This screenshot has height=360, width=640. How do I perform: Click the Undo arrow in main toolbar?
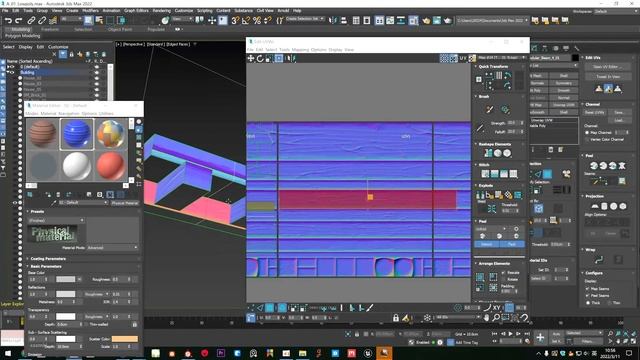coord(9,20)
